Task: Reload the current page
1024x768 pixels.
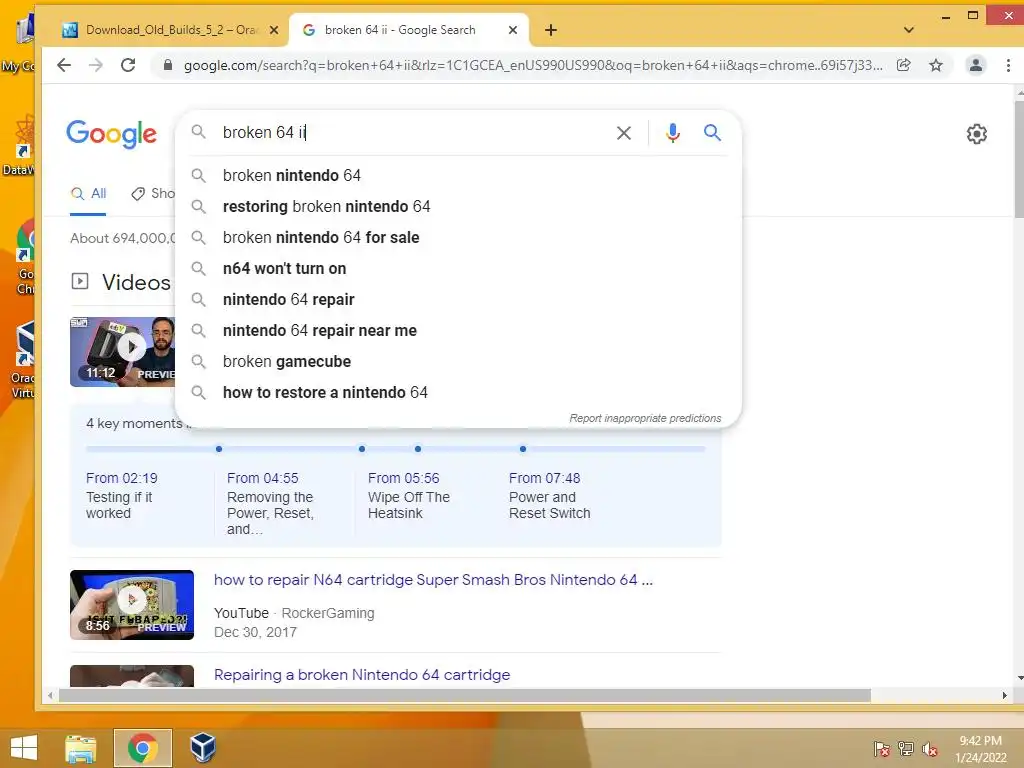Action: (128, 65)
